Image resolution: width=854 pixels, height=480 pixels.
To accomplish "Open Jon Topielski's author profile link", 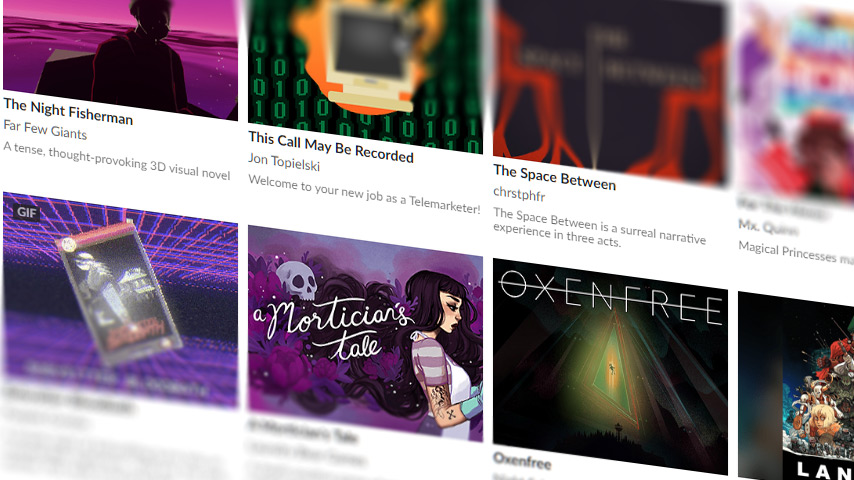I will (x=284, y=162).
